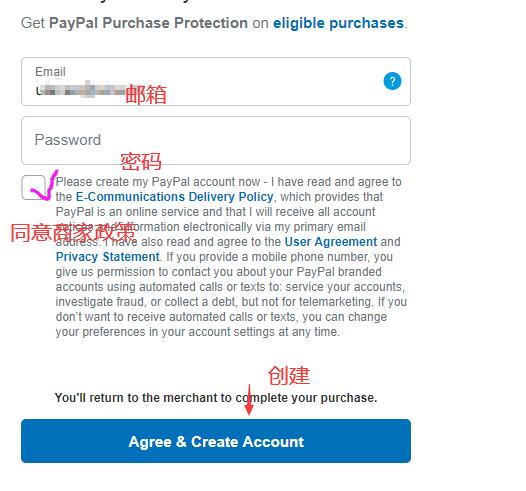Click the red 密码 annotation label
Image resolution: width=526 pixels, height=491 pixels.
tap(141, 162)
